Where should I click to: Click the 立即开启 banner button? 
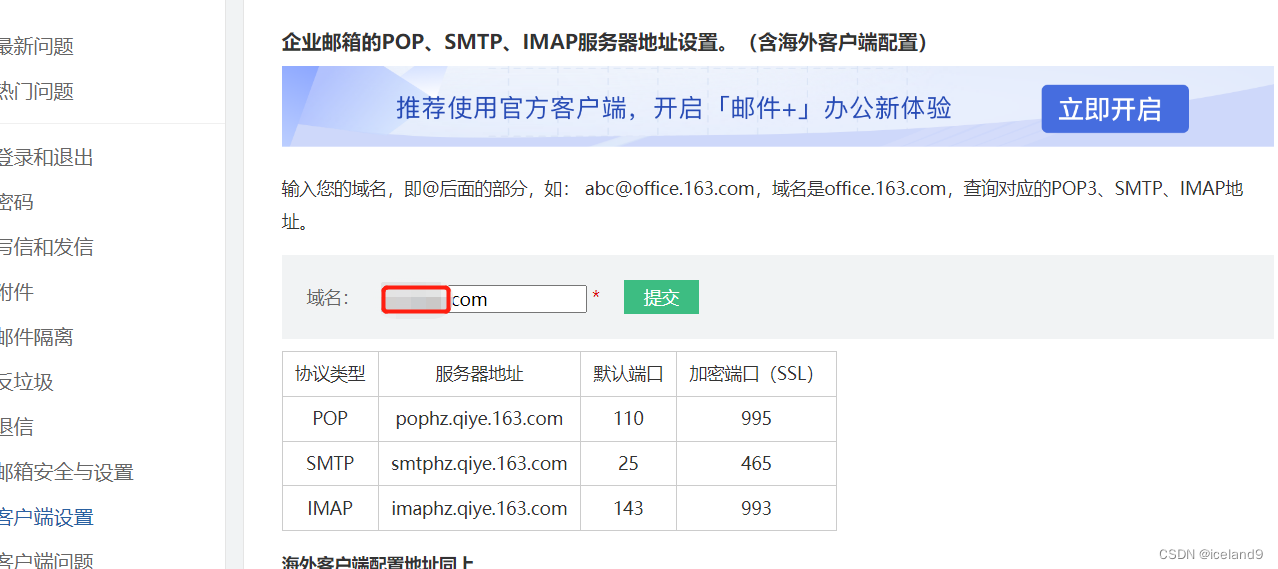(x=1115, y=108)
